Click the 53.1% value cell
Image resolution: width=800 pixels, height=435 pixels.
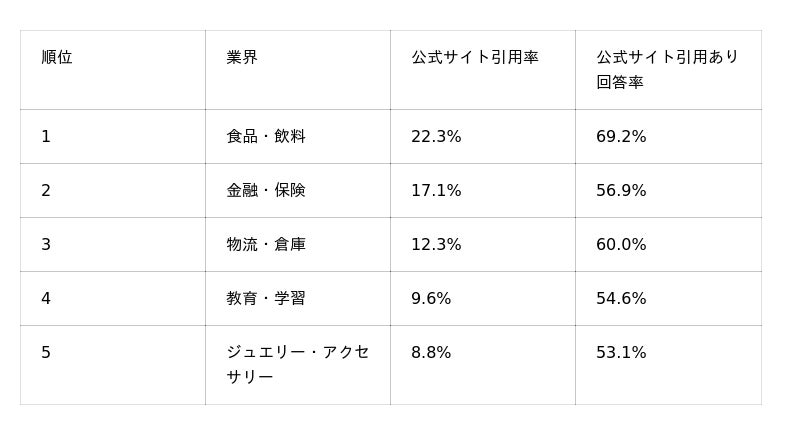pyautogui.click(x=668, y=365)
